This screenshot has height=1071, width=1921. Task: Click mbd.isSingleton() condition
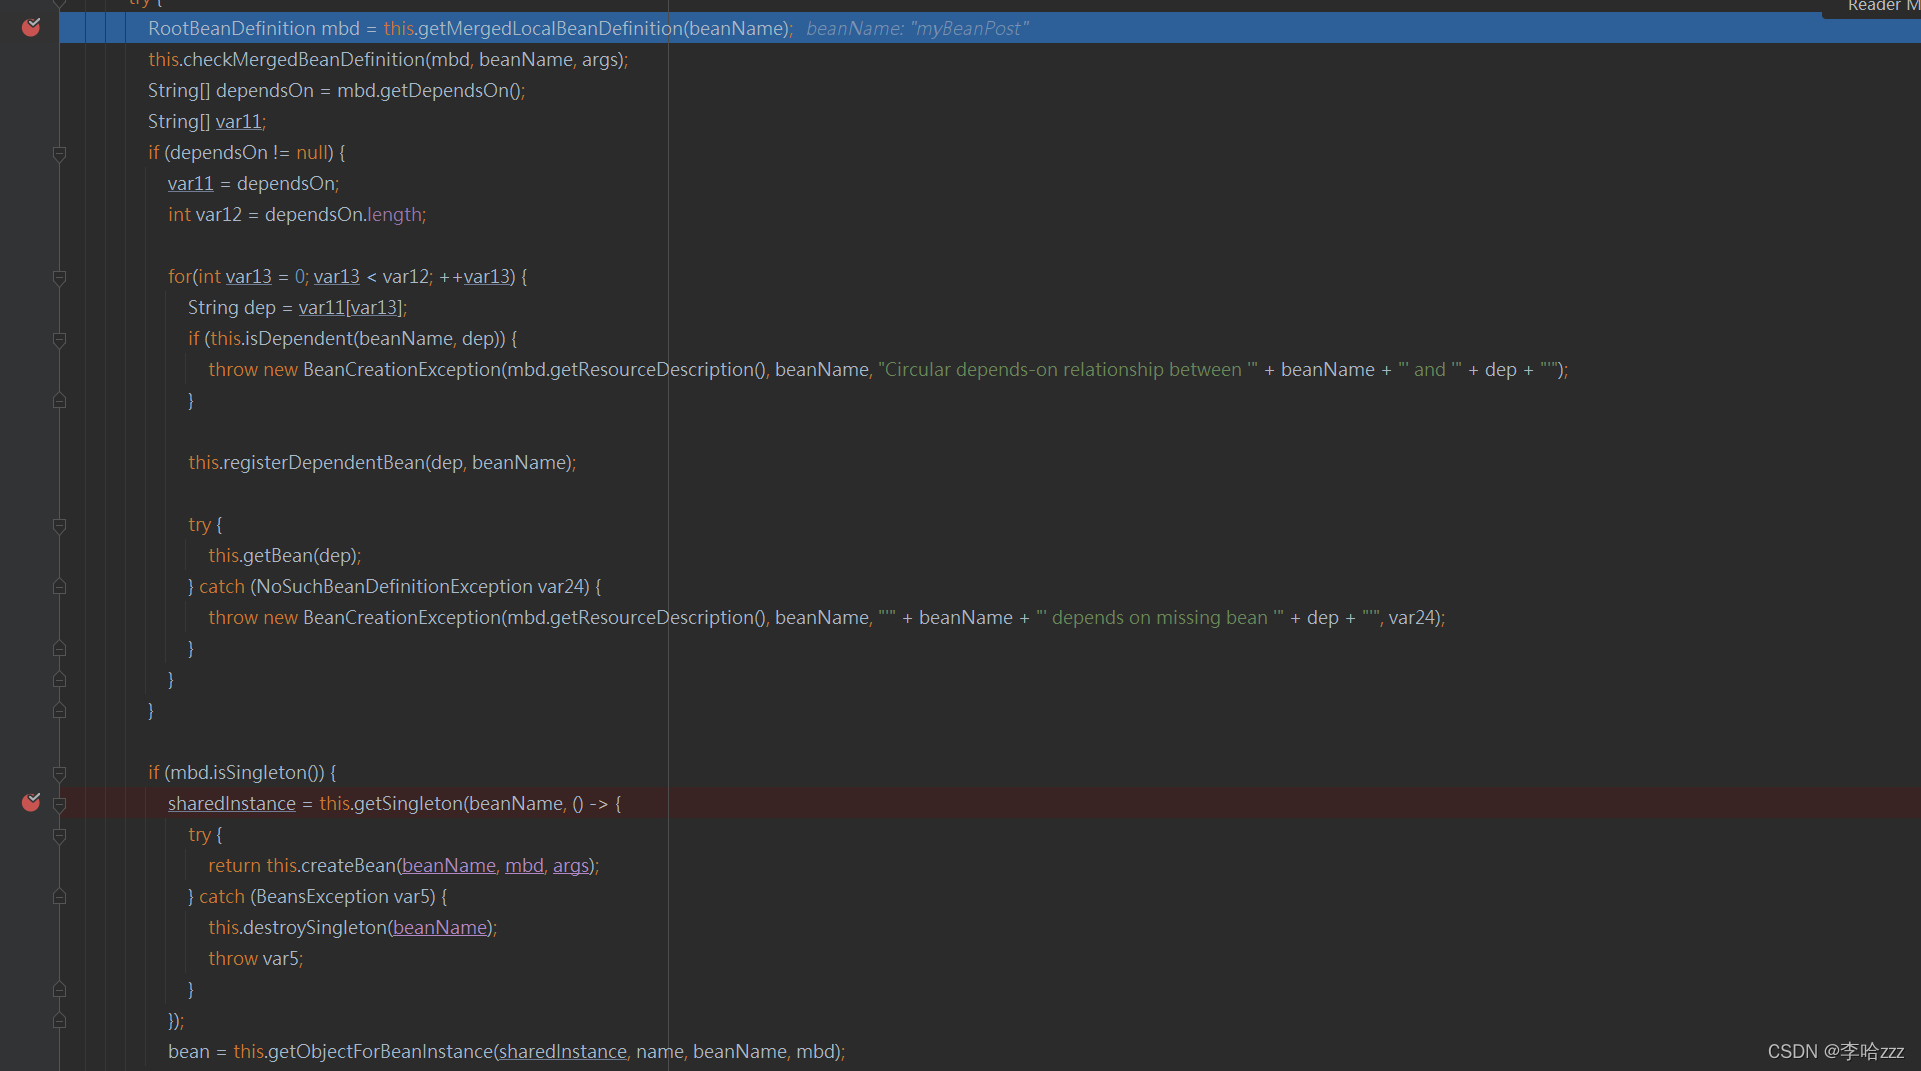[x=248, y=772]
